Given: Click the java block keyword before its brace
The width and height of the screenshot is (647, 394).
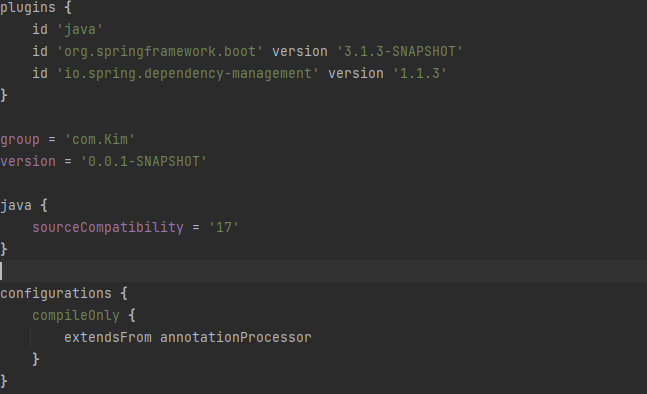Looking at the screenshot, I should [x=16, y=205].
